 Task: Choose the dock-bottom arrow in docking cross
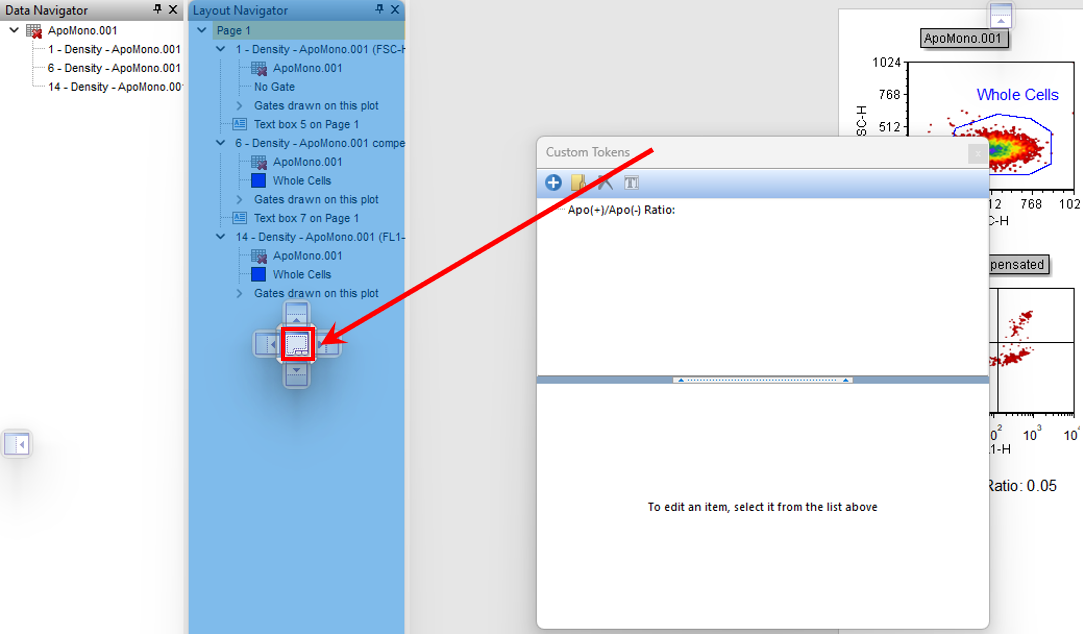297,374
